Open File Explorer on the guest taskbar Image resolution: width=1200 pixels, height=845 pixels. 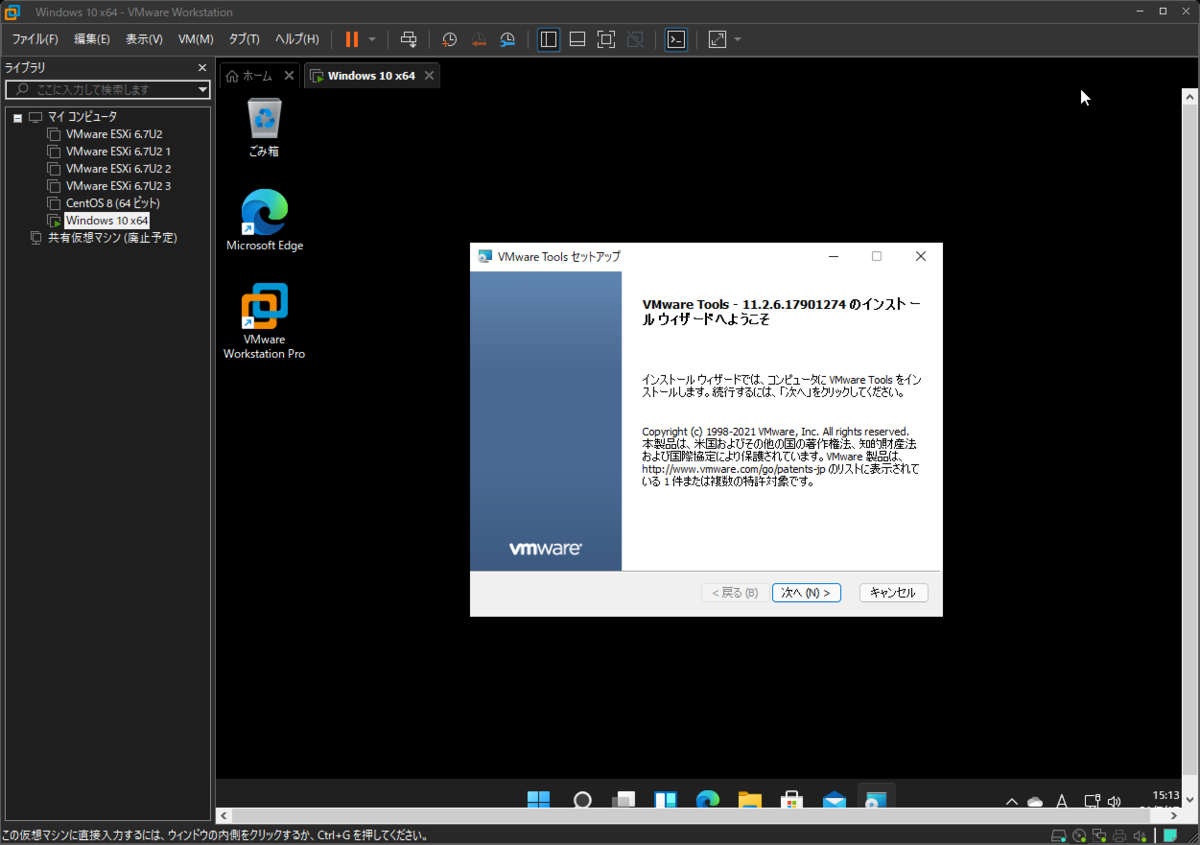(750, 800)
